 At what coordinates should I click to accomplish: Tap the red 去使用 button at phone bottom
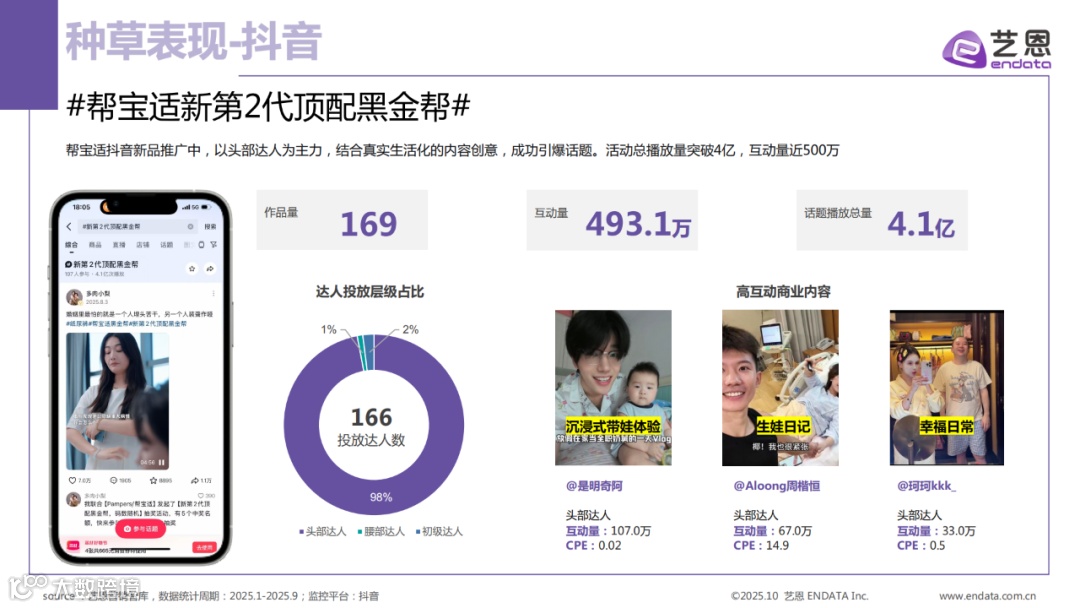(205, 547)
